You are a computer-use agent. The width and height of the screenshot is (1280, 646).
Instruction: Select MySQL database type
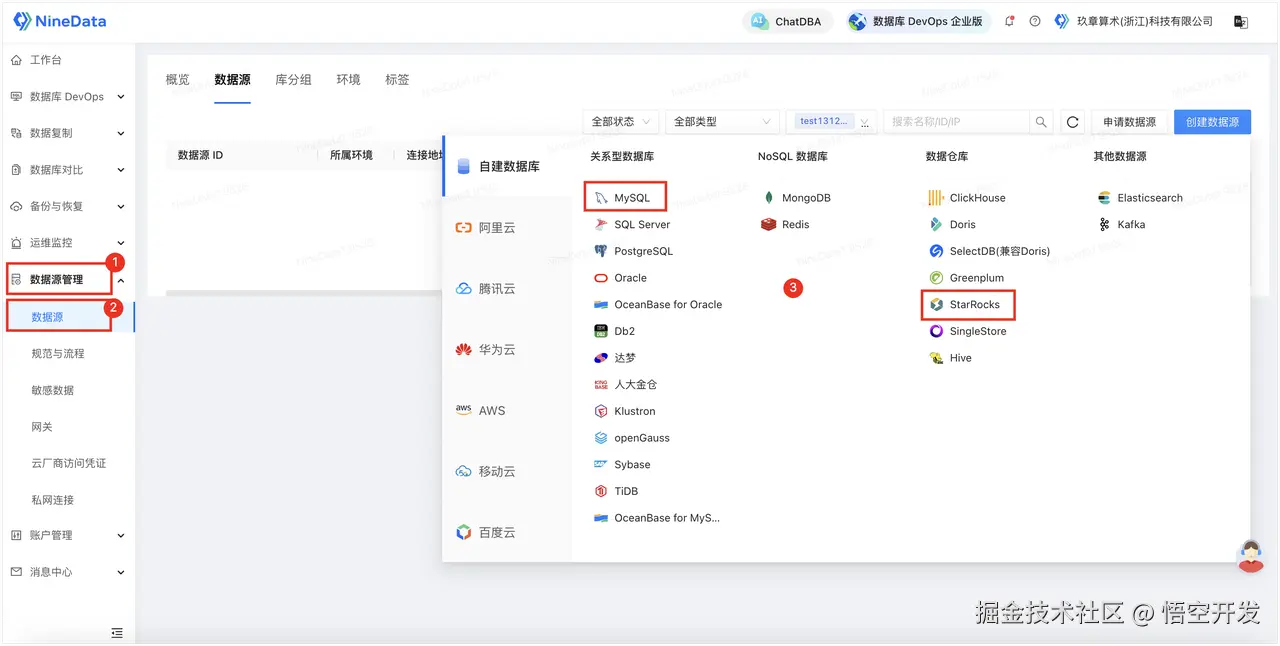[625, 198]
